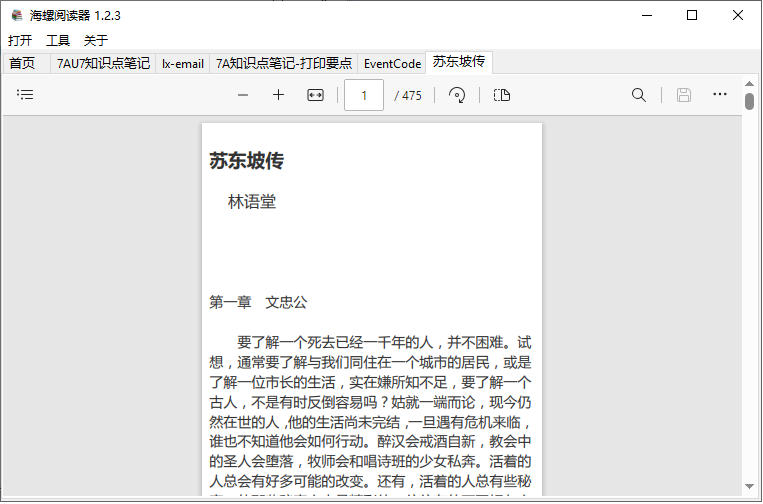Open the 工具 menu

pos(58,40)
